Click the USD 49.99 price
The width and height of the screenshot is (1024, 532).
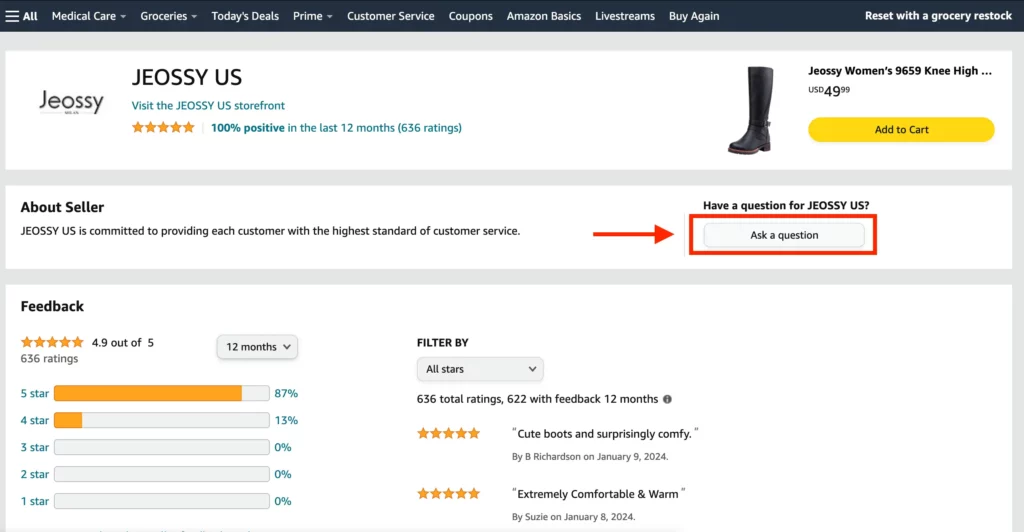point(829,91)
